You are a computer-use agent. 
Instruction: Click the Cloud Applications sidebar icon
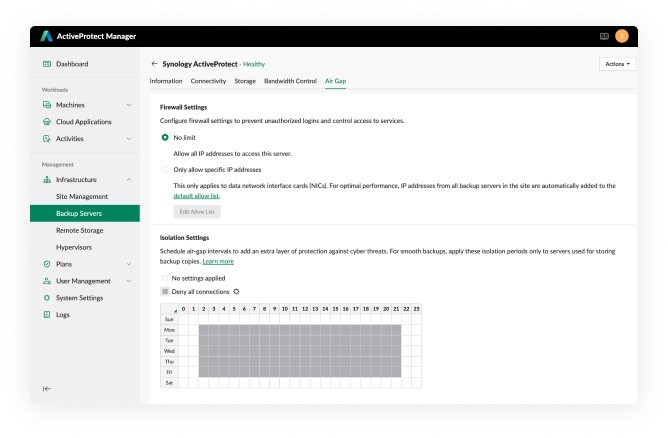(47, 122)
